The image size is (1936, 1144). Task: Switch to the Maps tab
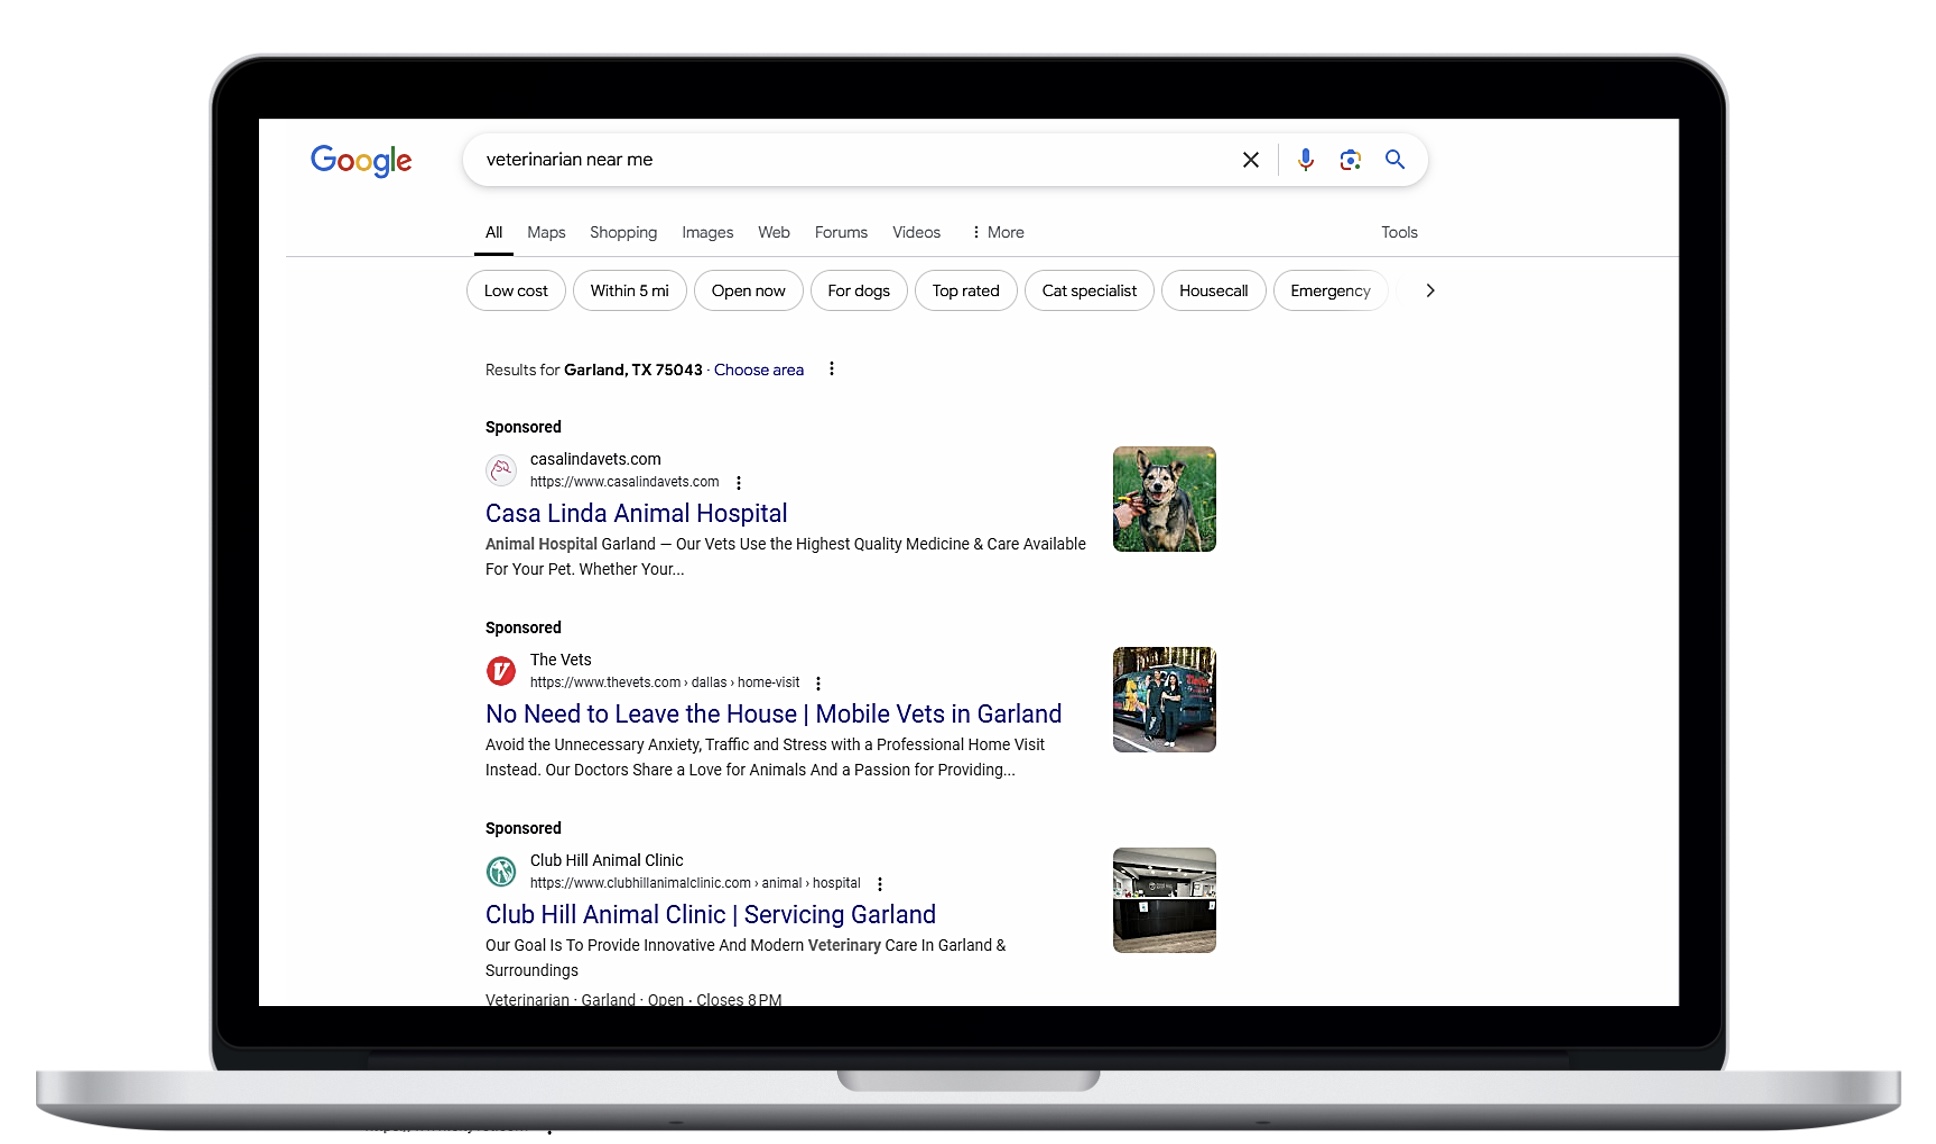[546, 232]
